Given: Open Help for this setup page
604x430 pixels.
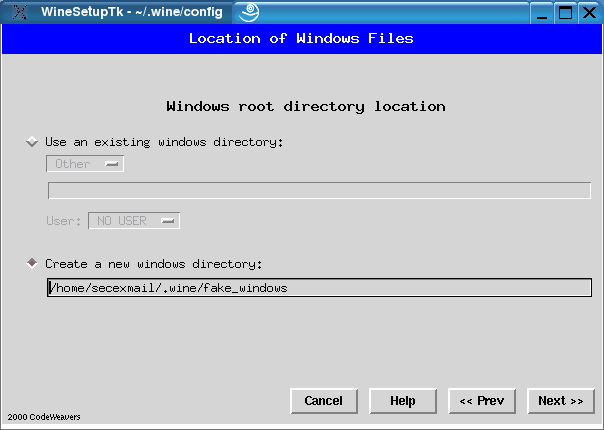Looking at the screenshot, I should coord(403,401).
